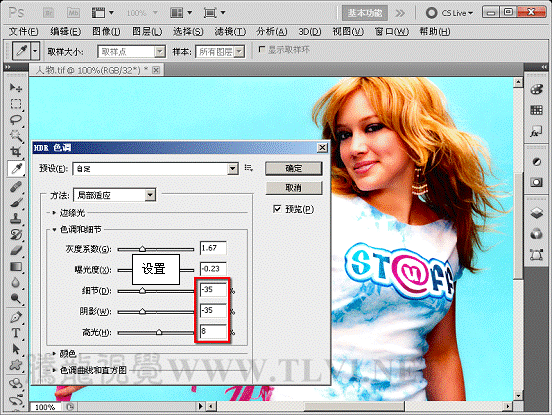Select the Blur tool
This screenshot has width=552, height=415.
(15, 282)
